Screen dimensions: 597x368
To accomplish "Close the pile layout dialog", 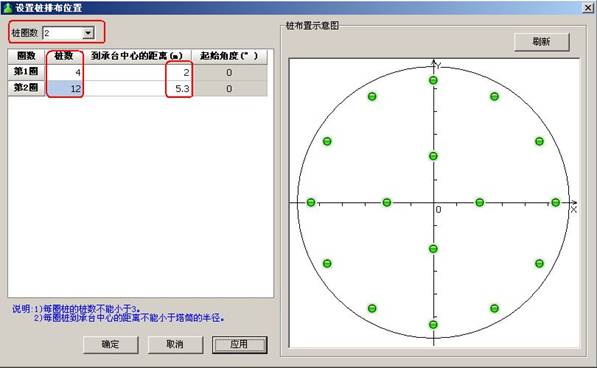I will [x=588, y=8].
